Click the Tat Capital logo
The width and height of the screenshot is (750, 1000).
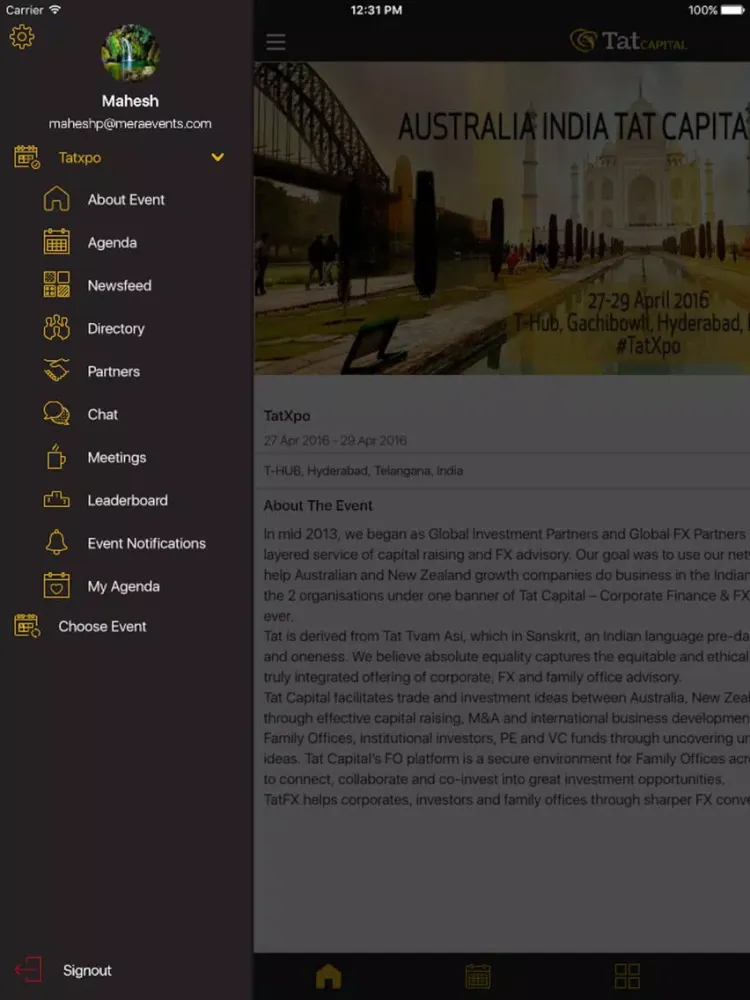628,41
